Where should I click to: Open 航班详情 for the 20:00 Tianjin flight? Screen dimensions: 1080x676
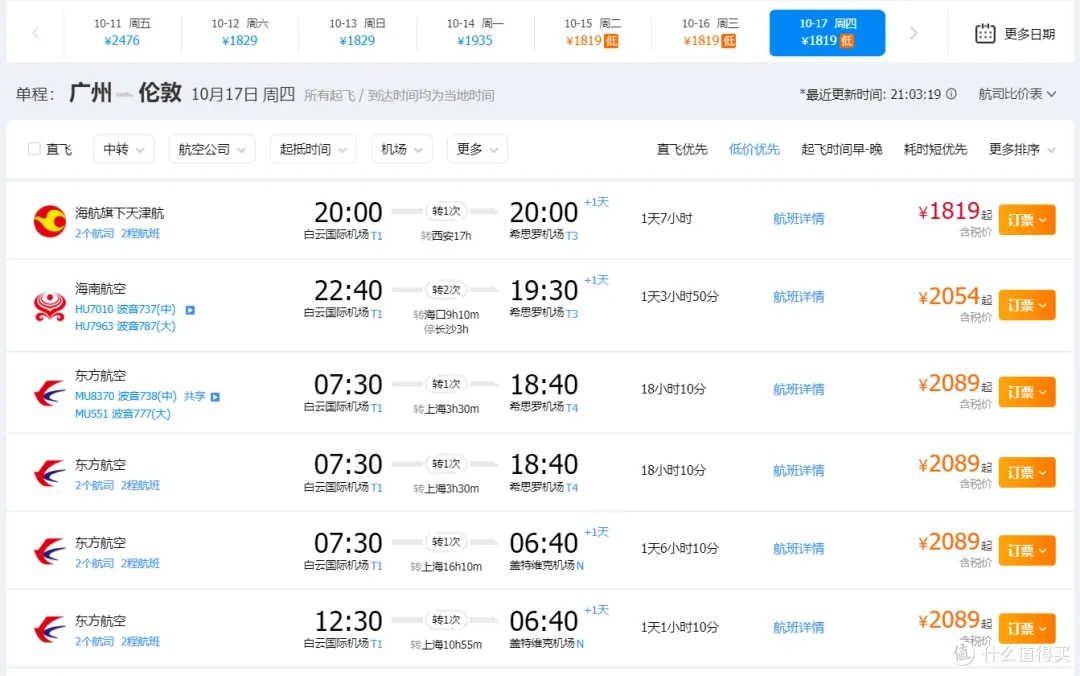798,219
